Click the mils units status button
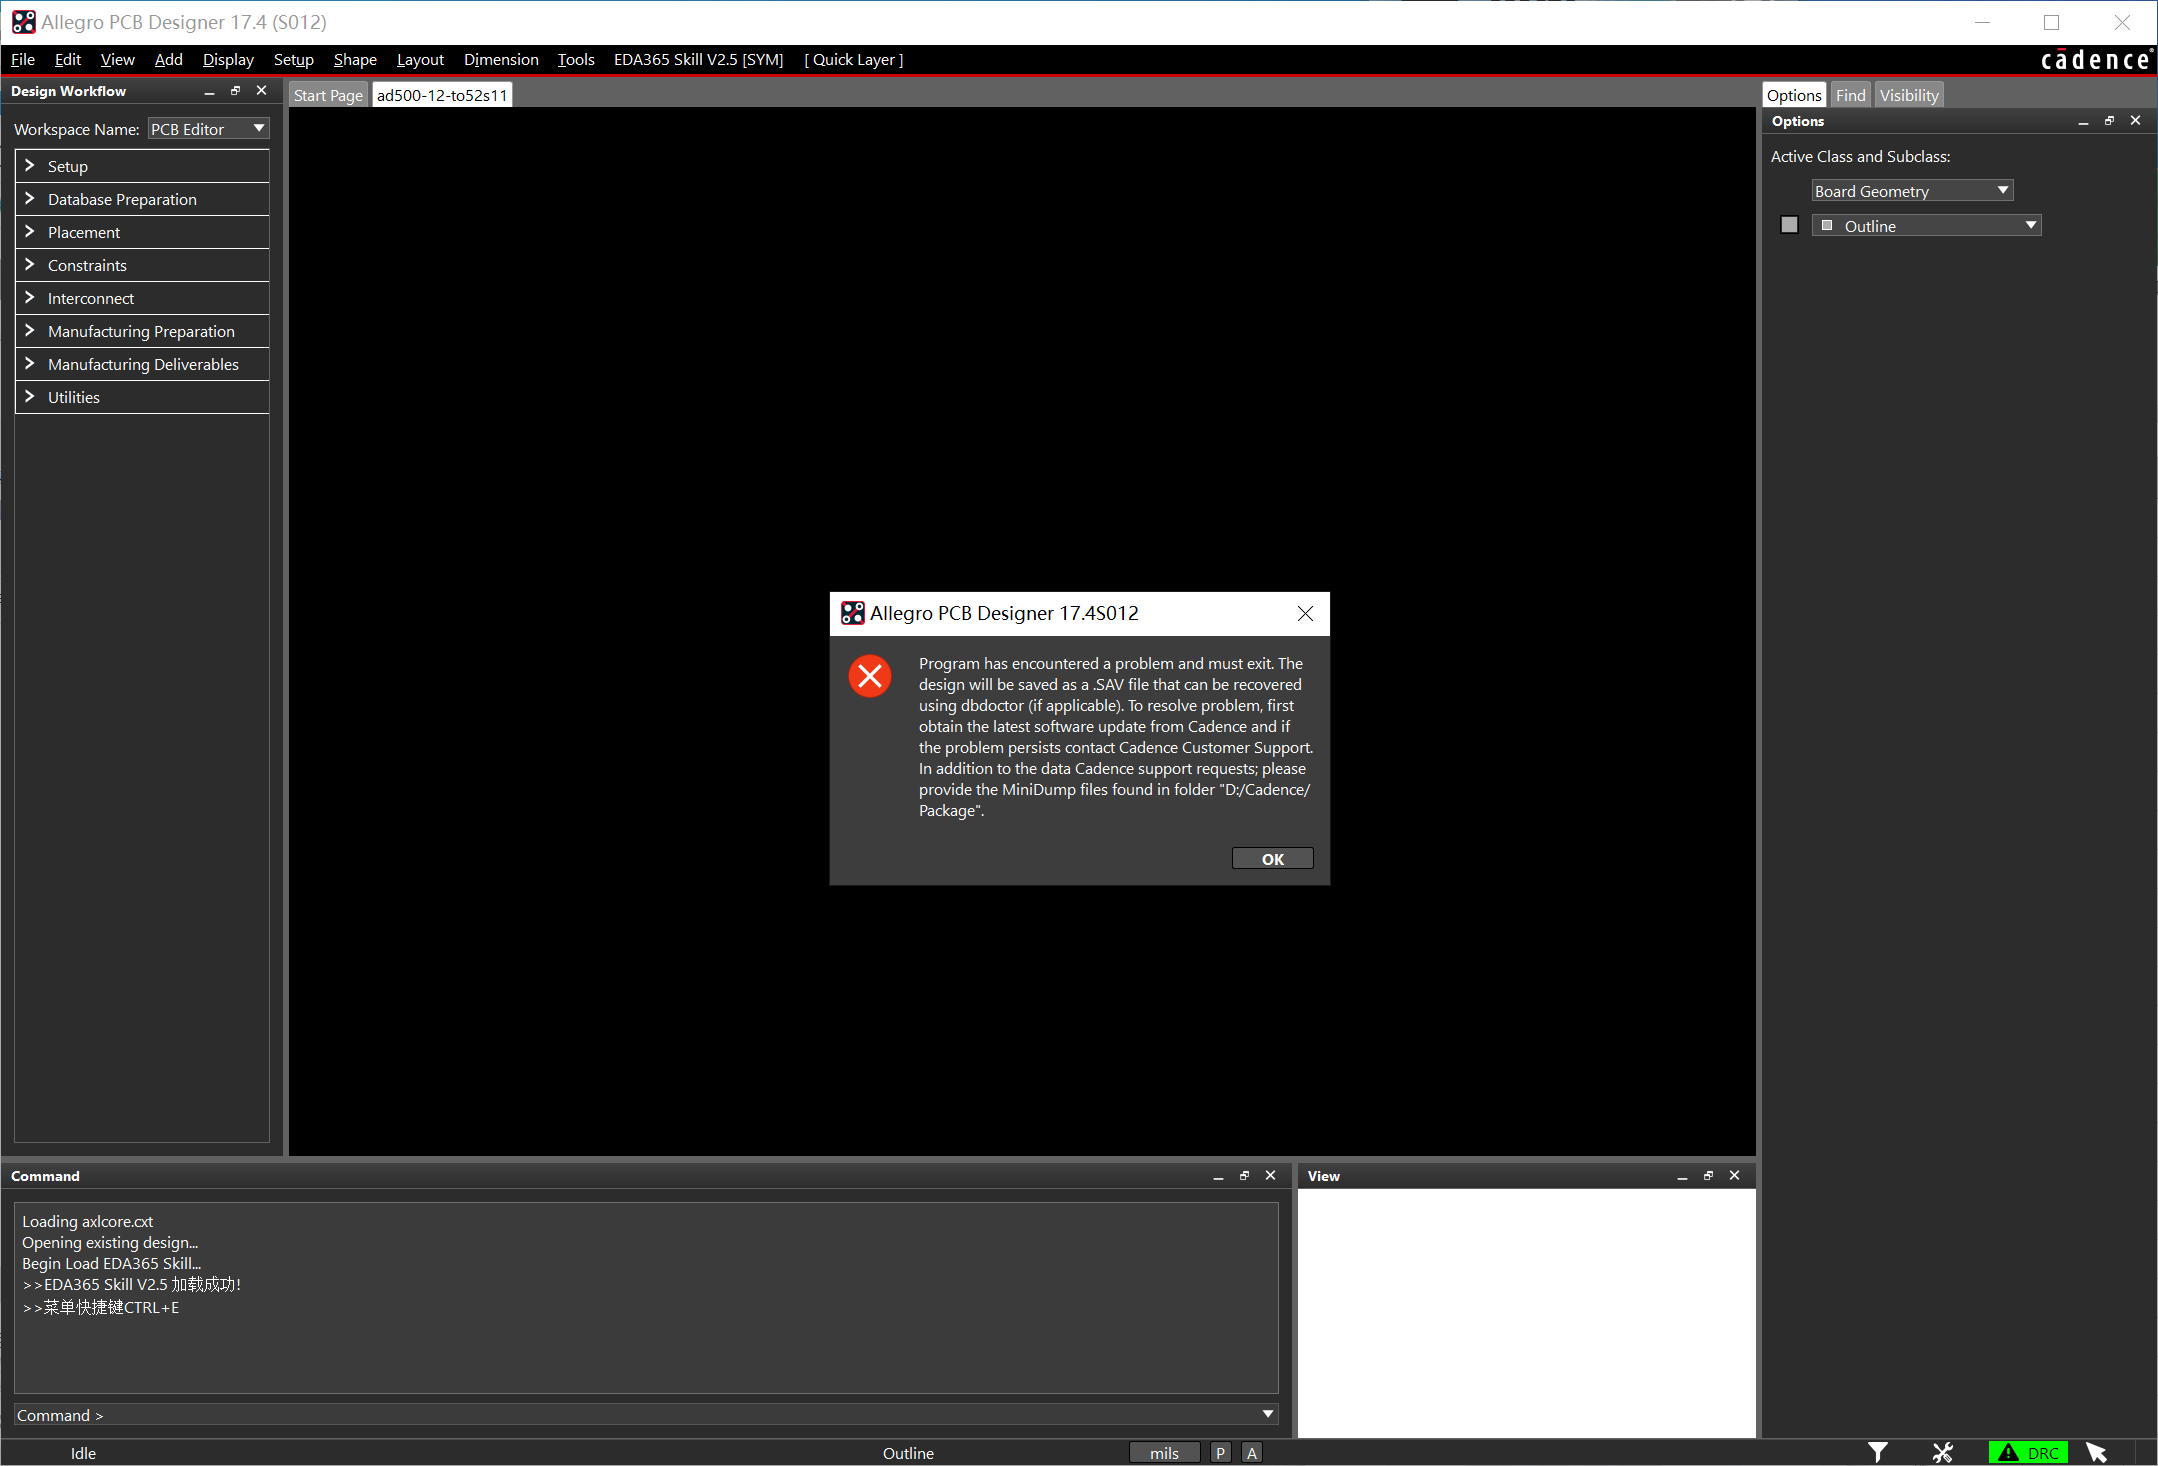The height and width of the screenshot is (1466, 2158). (1164, 1453)
